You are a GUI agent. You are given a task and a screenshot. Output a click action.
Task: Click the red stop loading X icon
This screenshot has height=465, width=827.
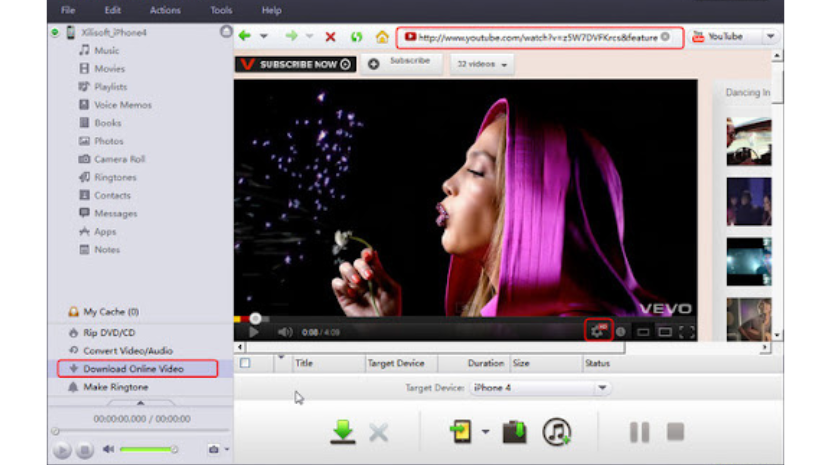tap(330, 37)
